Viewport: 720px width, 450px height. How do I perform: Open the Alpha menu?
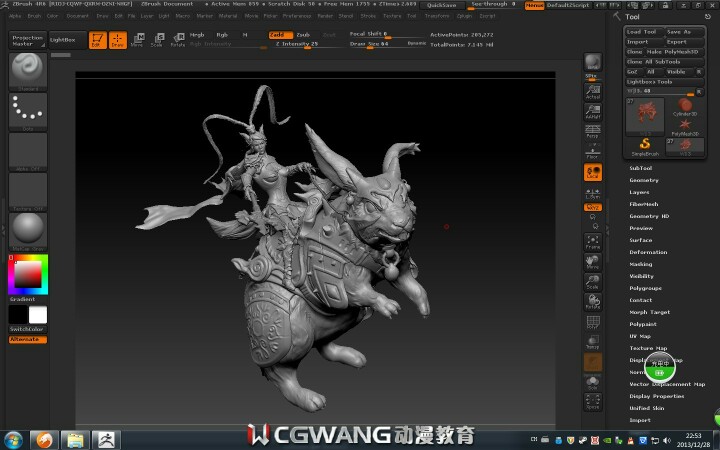click(x=15, y=16)
